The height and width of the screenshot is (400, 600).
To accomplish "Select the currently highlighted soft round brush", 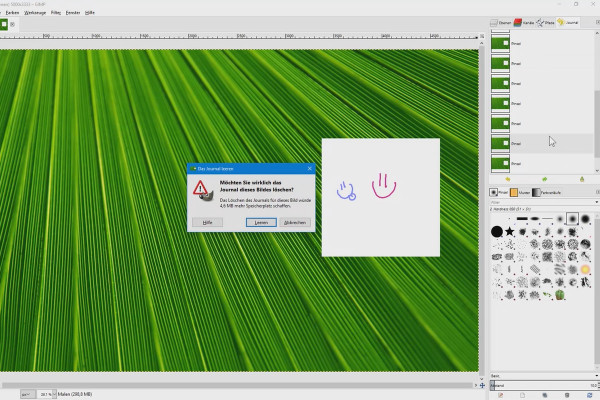I will (x=572, y=219).
